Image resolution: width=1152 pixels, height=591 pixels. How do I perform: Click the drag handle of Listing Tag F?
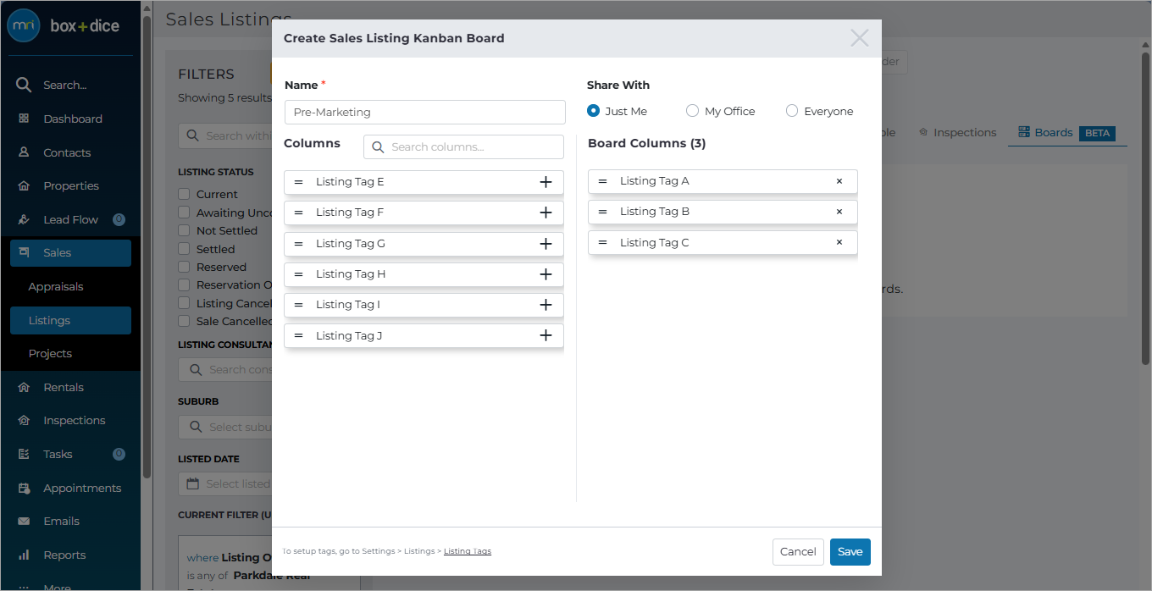pyautogui.click(x=298, y=212)
